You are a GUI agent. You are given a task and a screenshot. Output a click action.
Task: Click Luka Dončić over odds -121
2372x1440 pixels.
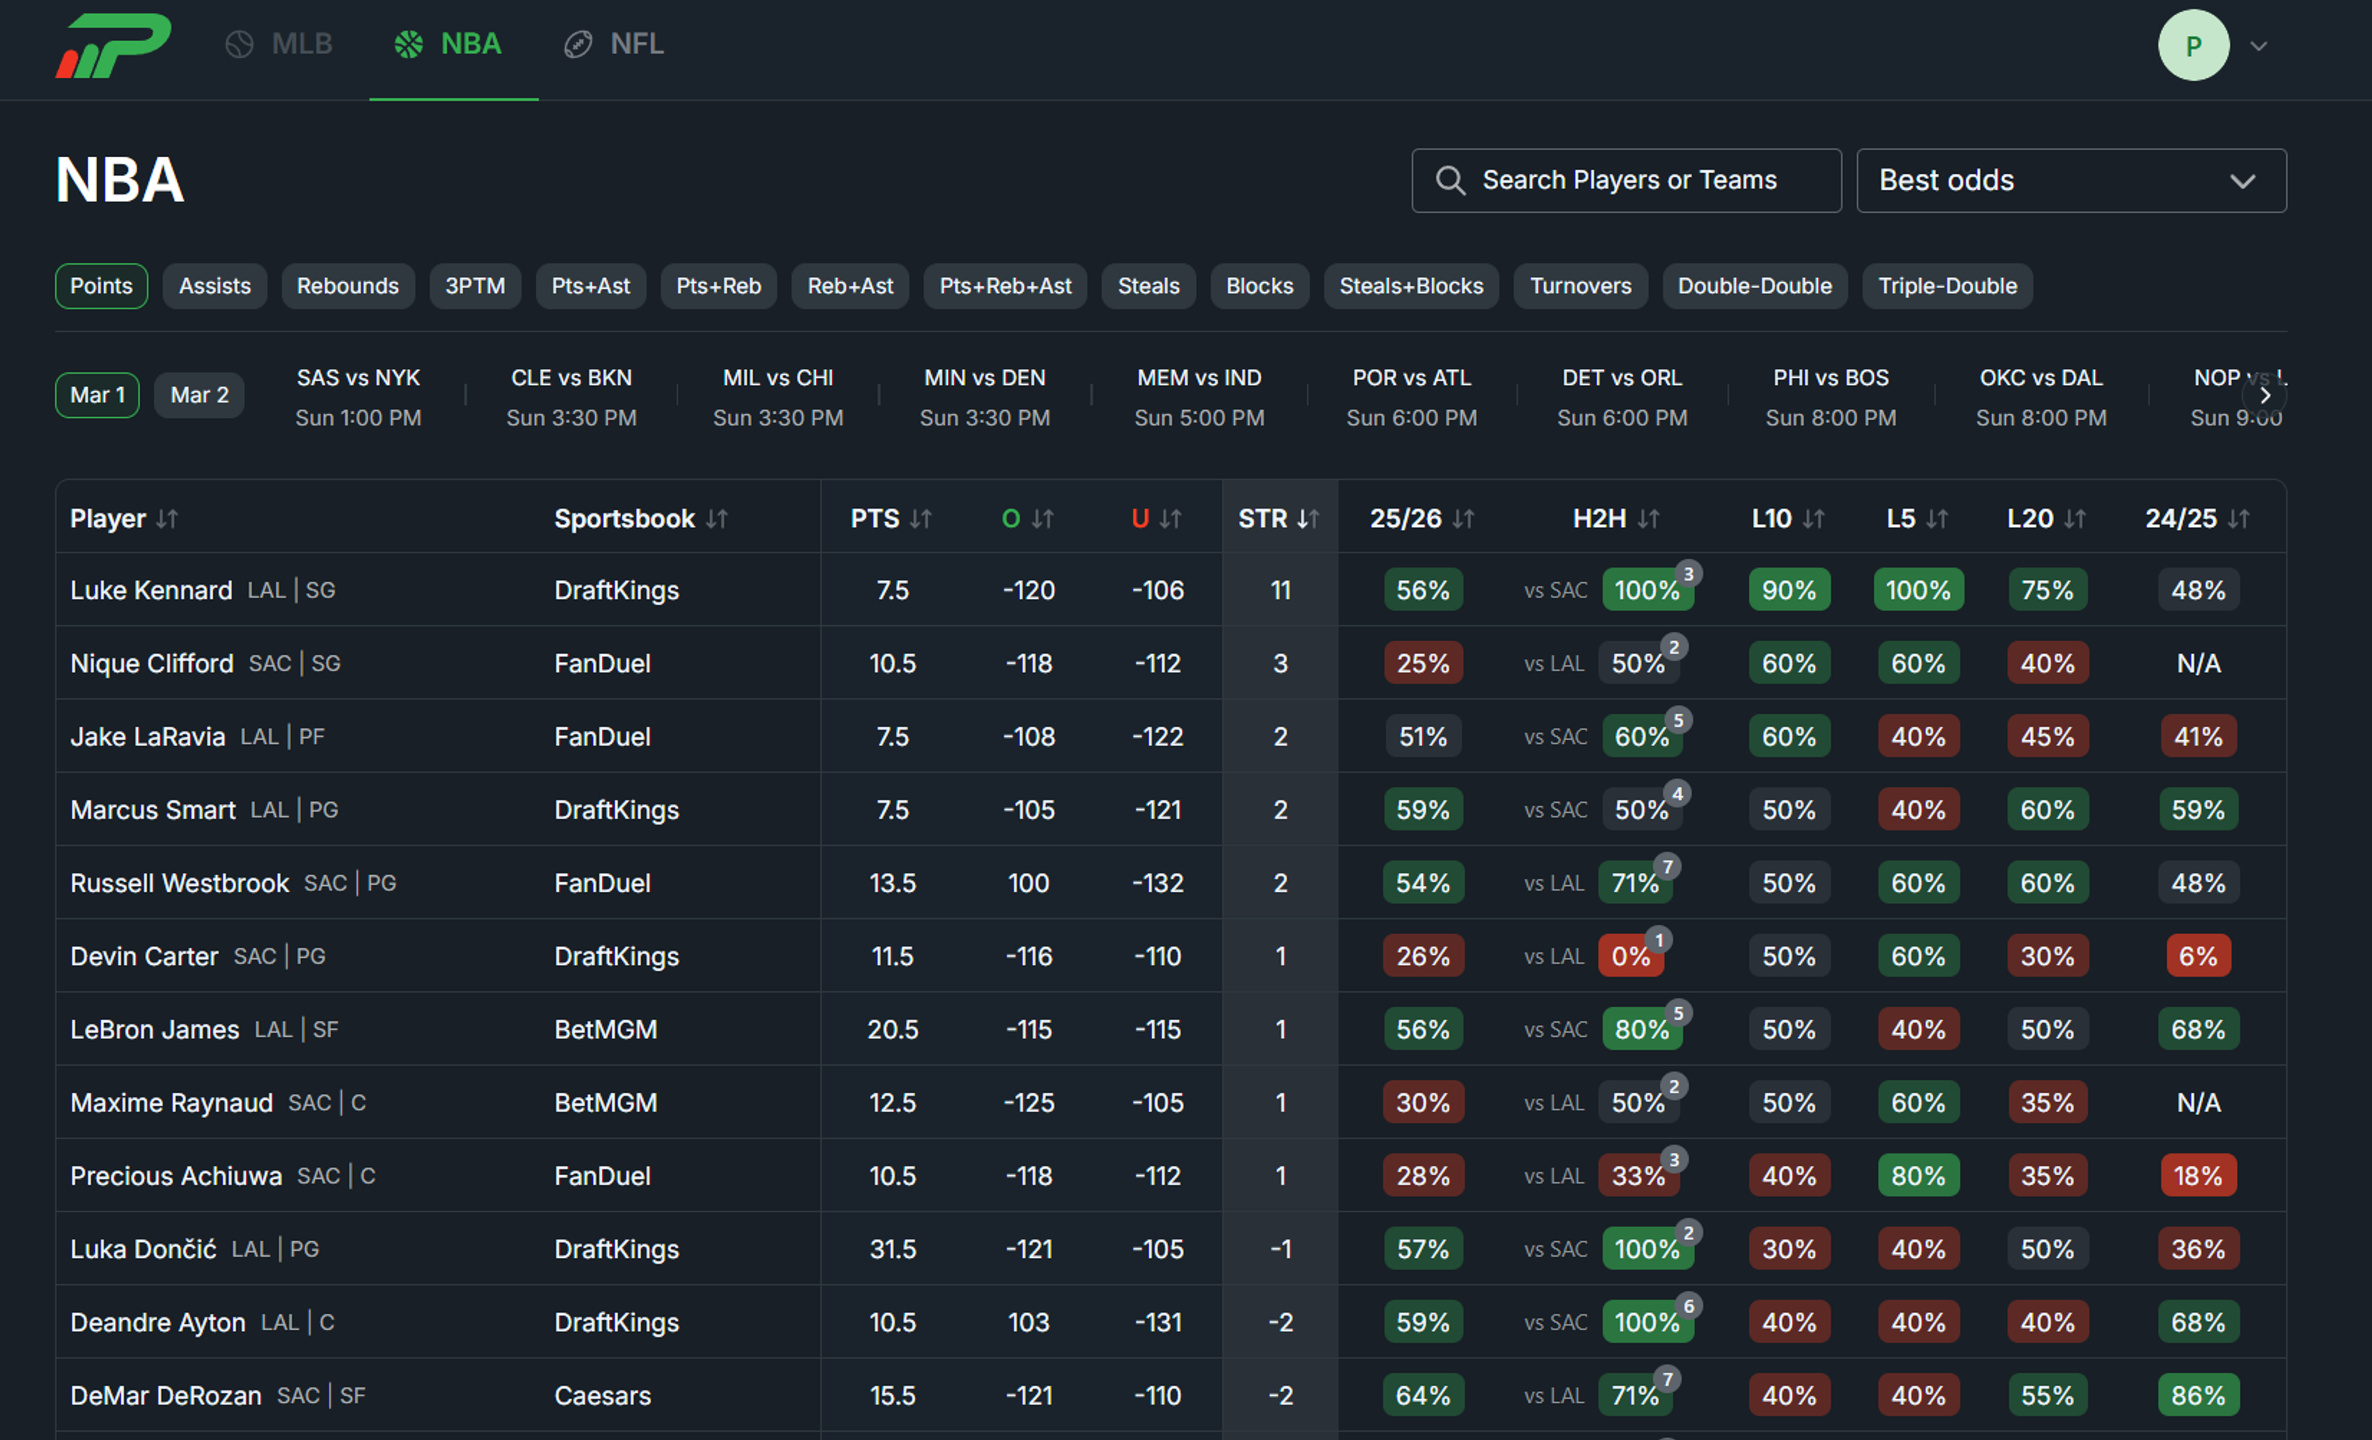1029,1249
